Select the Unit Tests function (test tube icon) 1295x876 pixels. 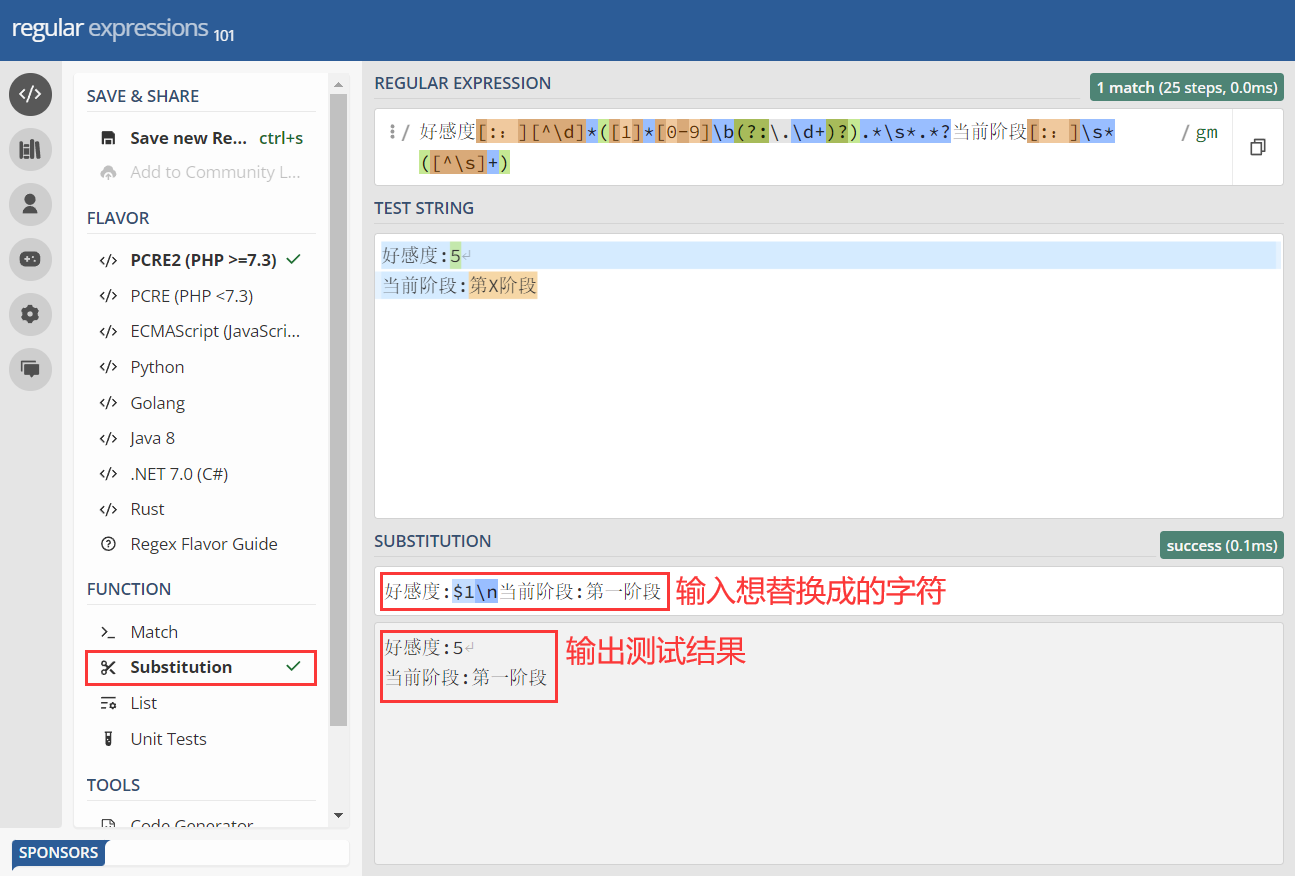click(x=170, y=738)
